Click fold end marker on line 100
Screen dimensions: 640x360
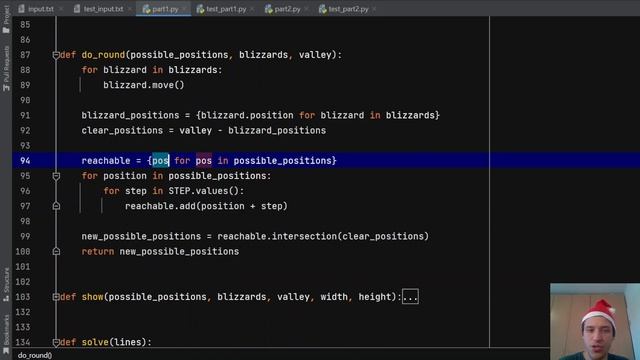tap(56, 251)
